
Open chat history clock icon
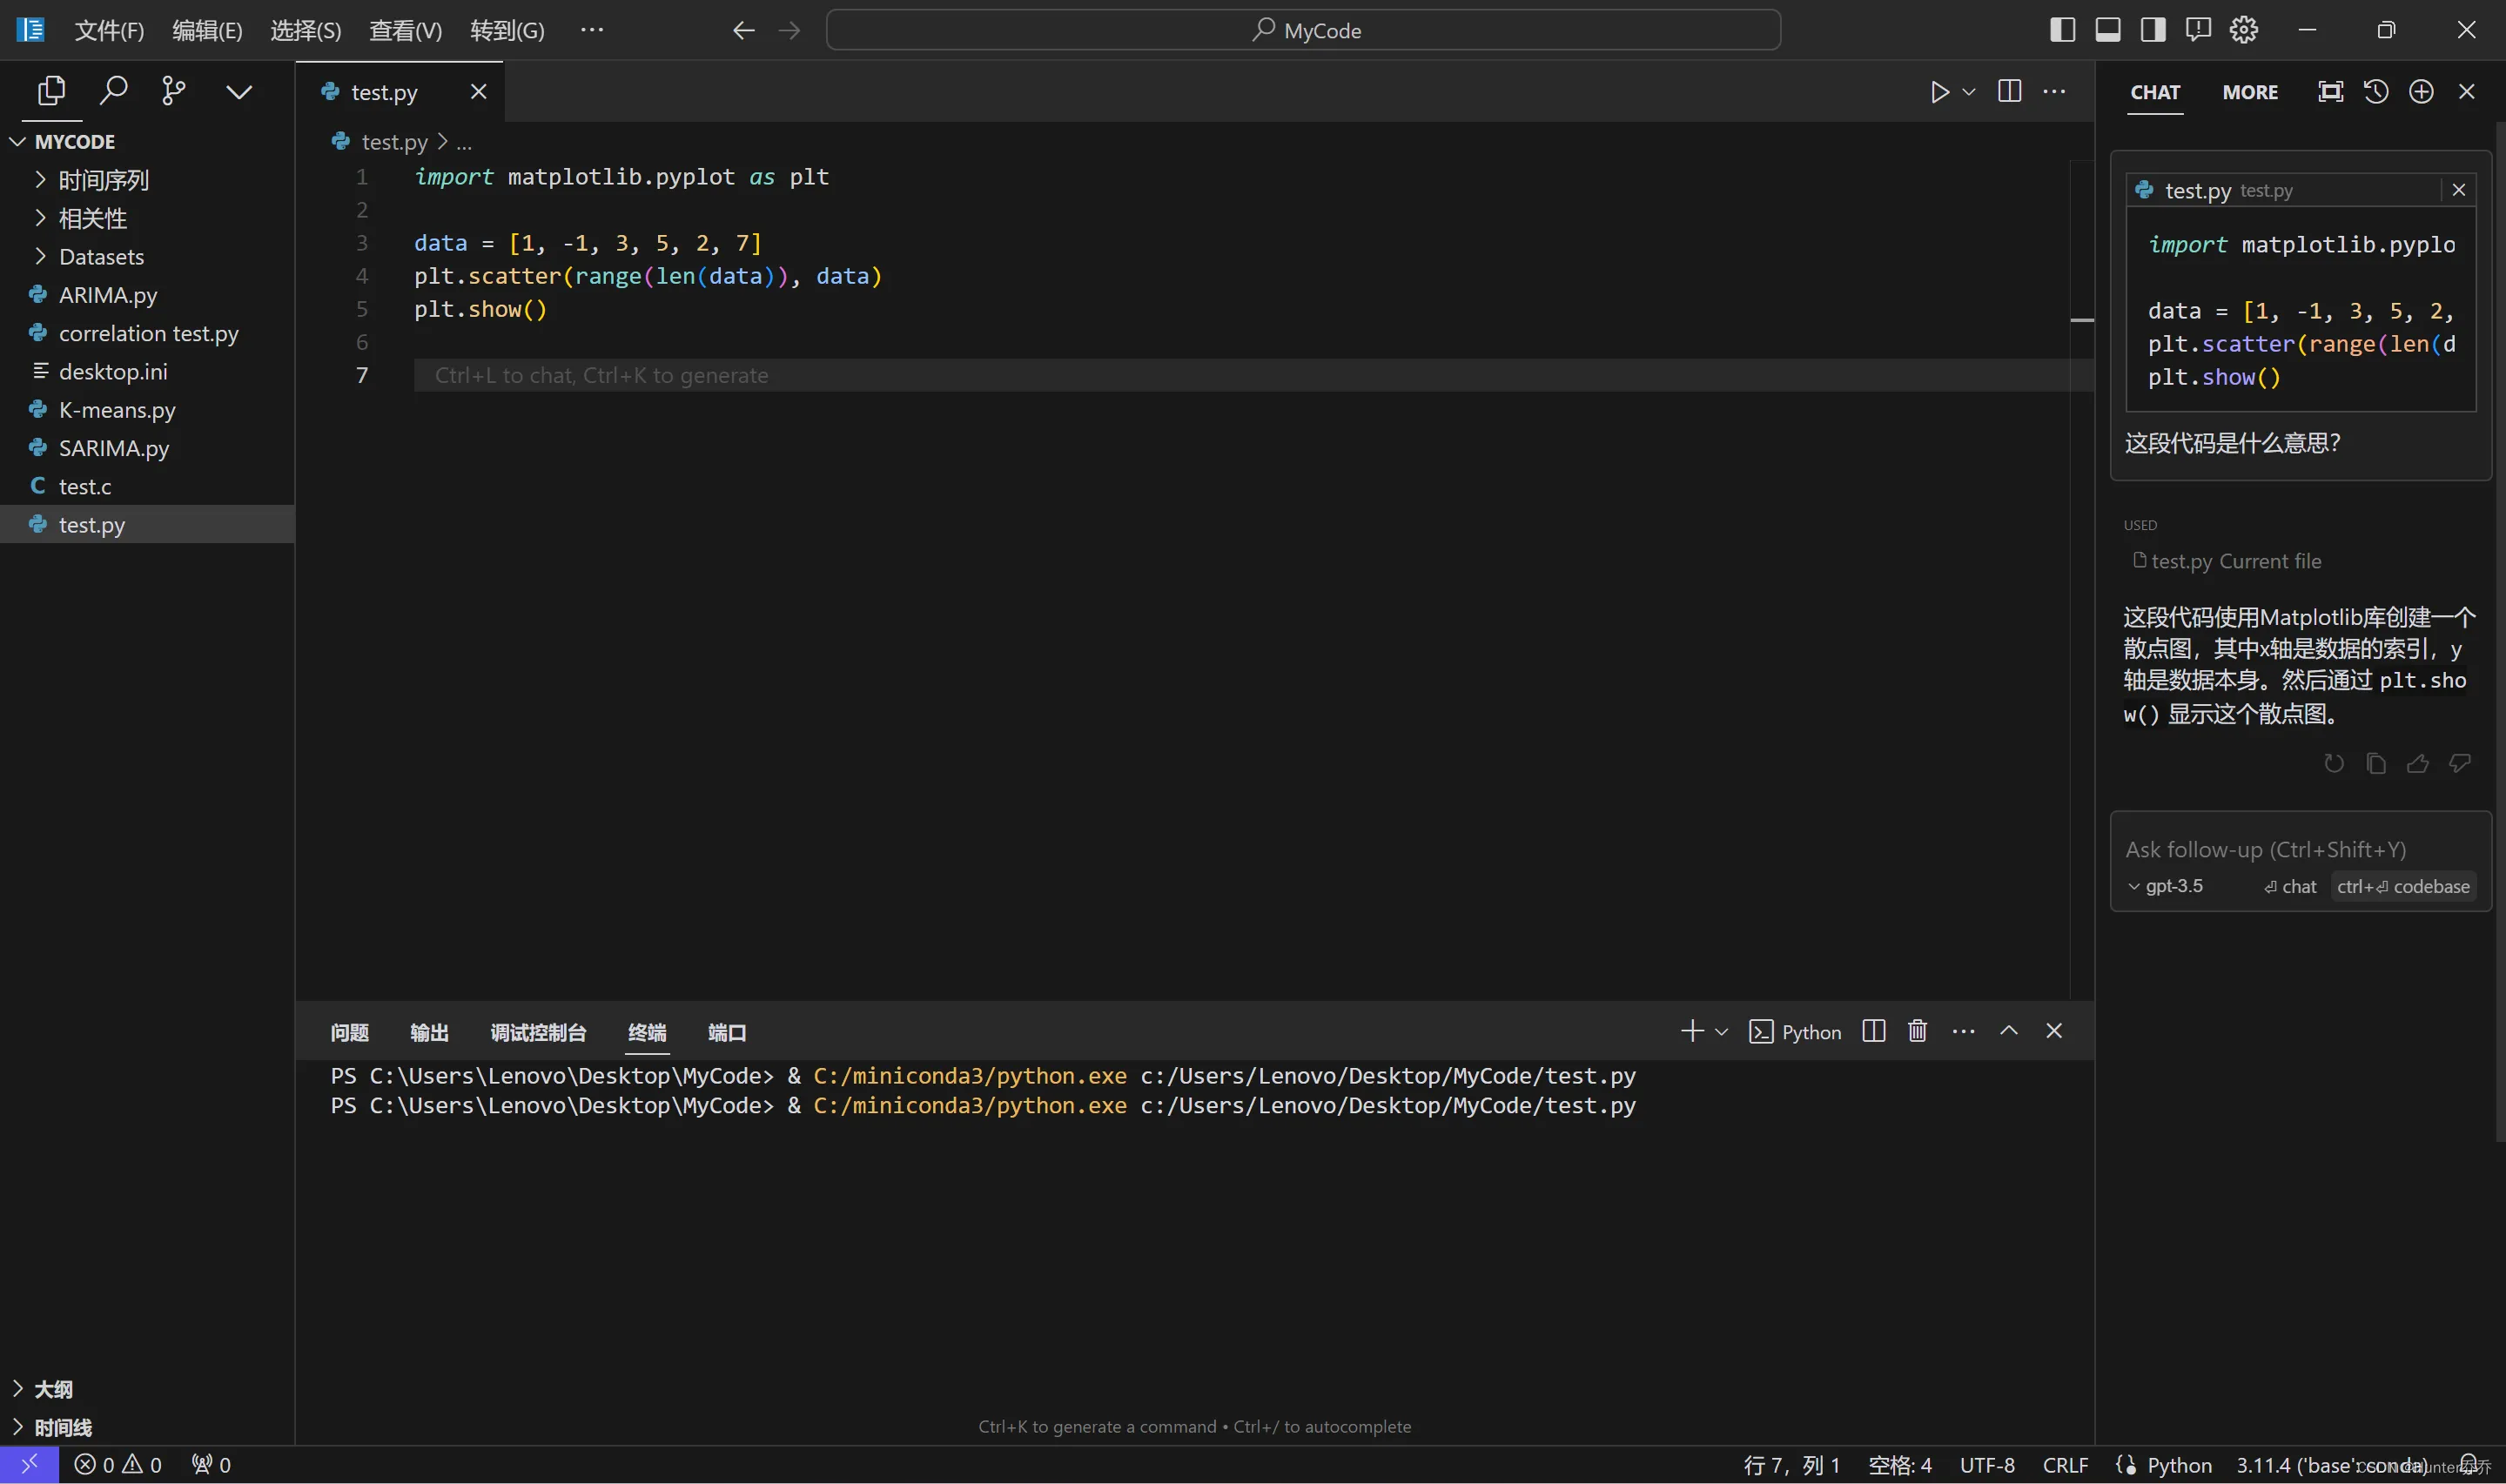click(2376, 92)
